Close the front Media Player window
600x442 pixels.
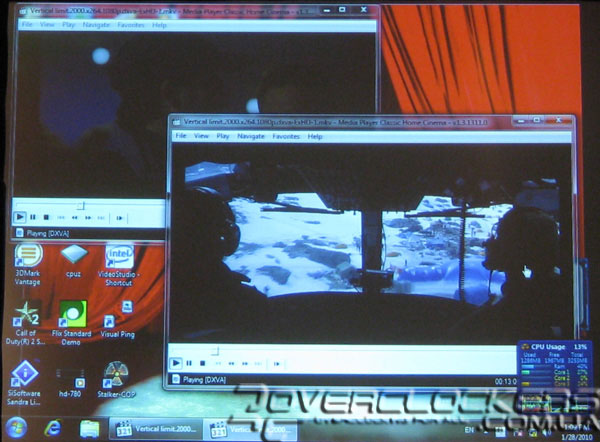coord(558,121)
